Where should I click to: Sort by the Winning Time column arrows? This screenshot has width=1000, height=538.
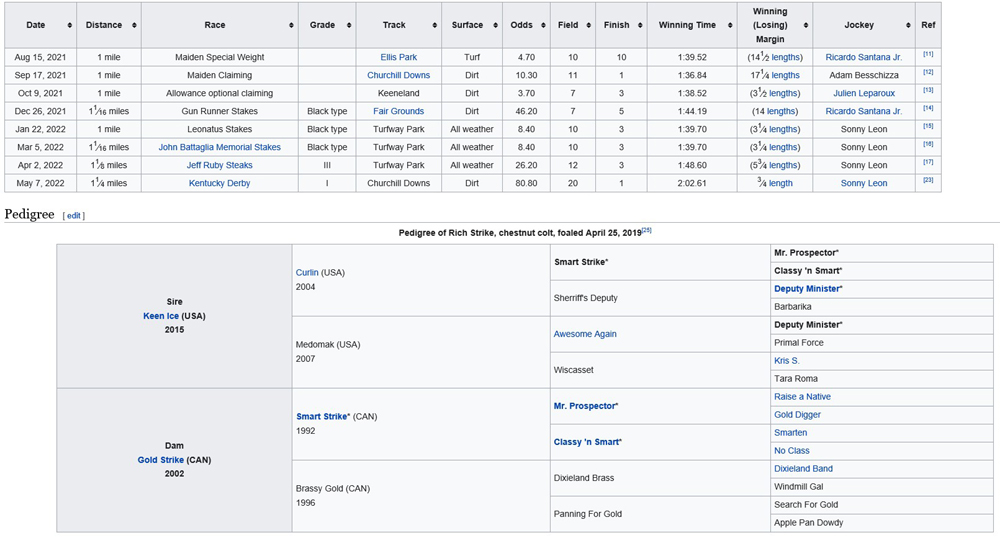coord(729,25)
